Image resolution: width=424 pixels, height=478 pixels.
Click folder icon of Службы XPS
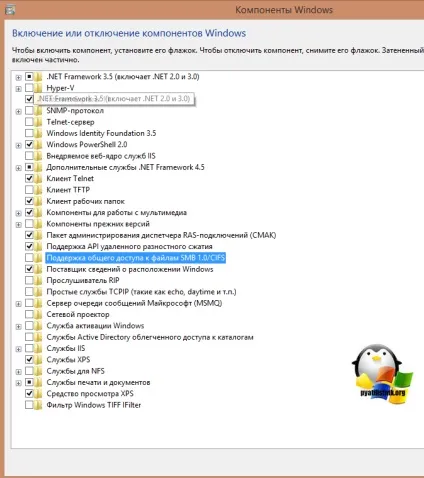(38, 360)
